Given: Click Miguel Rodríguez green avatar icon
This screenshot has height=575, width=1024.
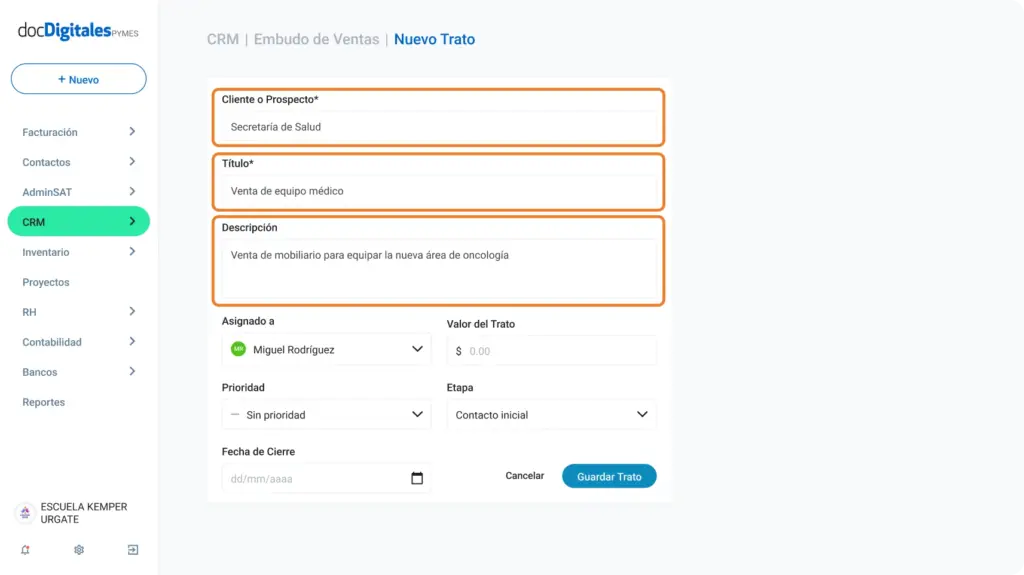Looking at the screenshot, I should click(x=238, y=350).
